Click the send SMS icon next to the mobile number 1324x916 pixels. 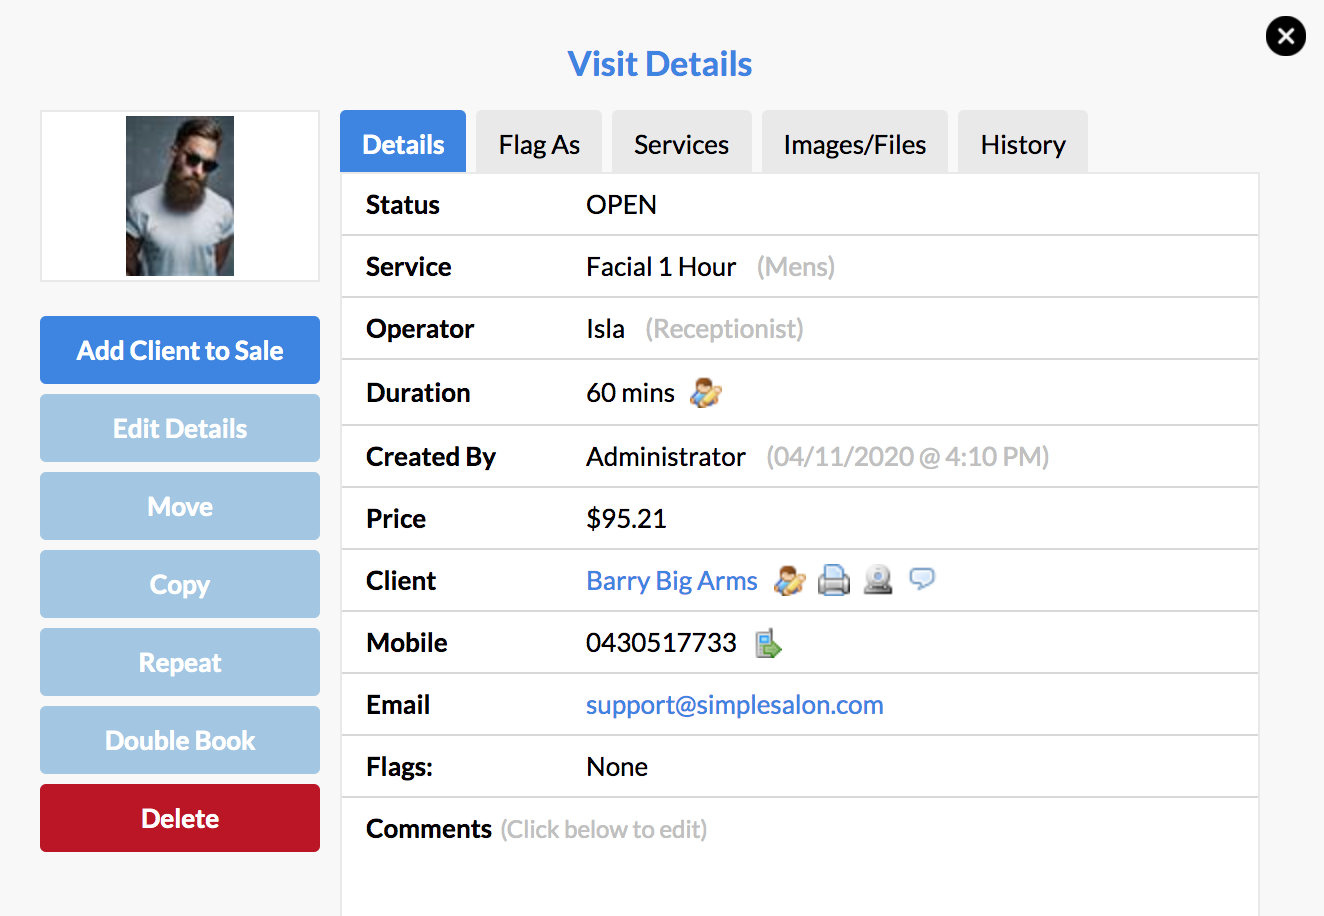(x=768, y=643)
